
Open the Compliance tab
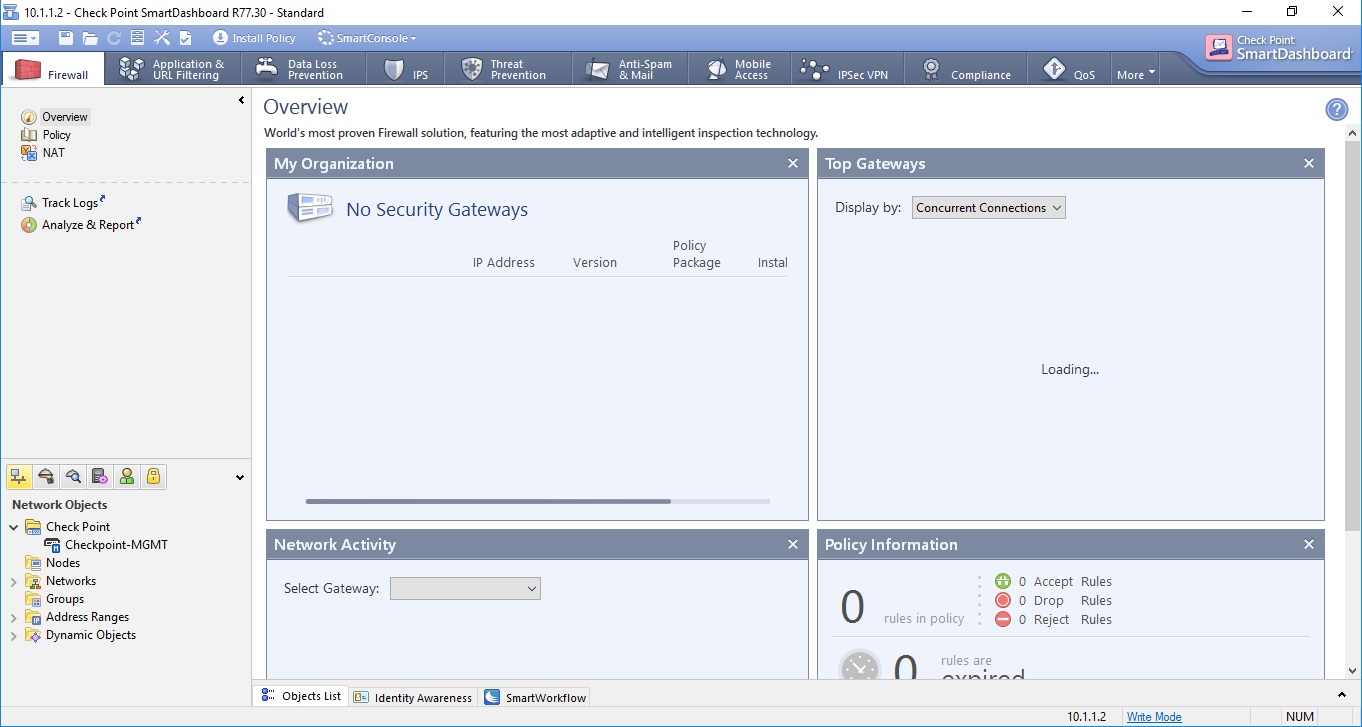[967, 69]
